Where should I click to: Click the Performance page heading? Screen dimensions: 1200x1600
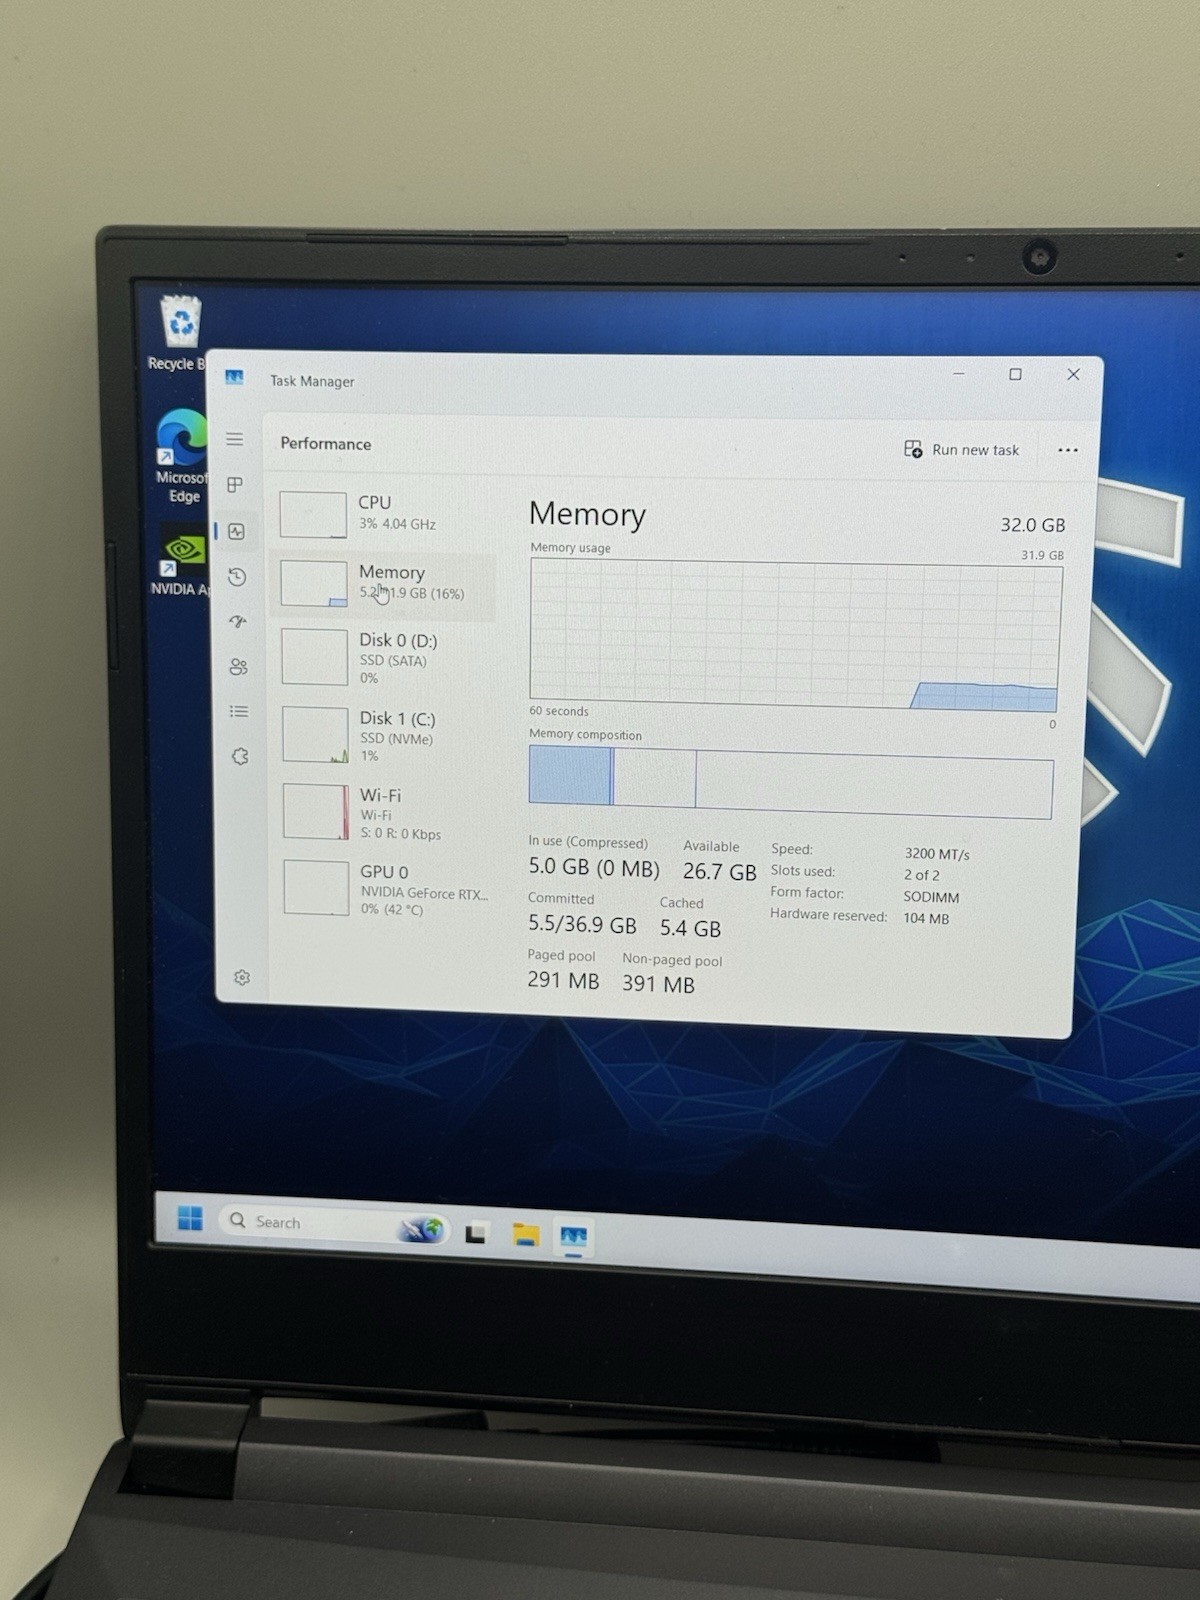(x=326, y=443)
